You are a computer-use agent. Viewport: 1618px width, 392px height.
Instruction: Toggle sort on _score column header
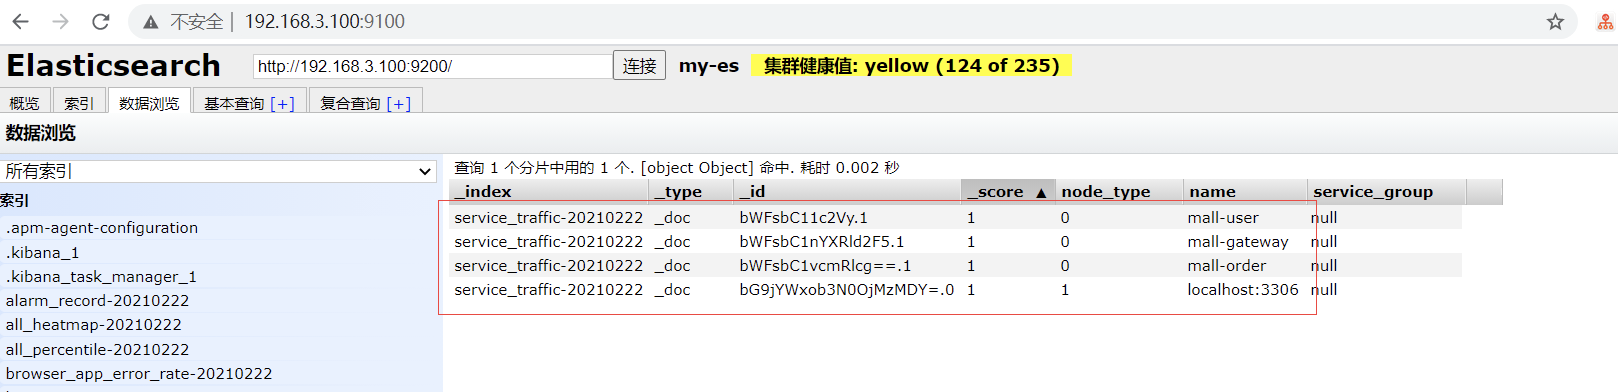click(1008, 192)
